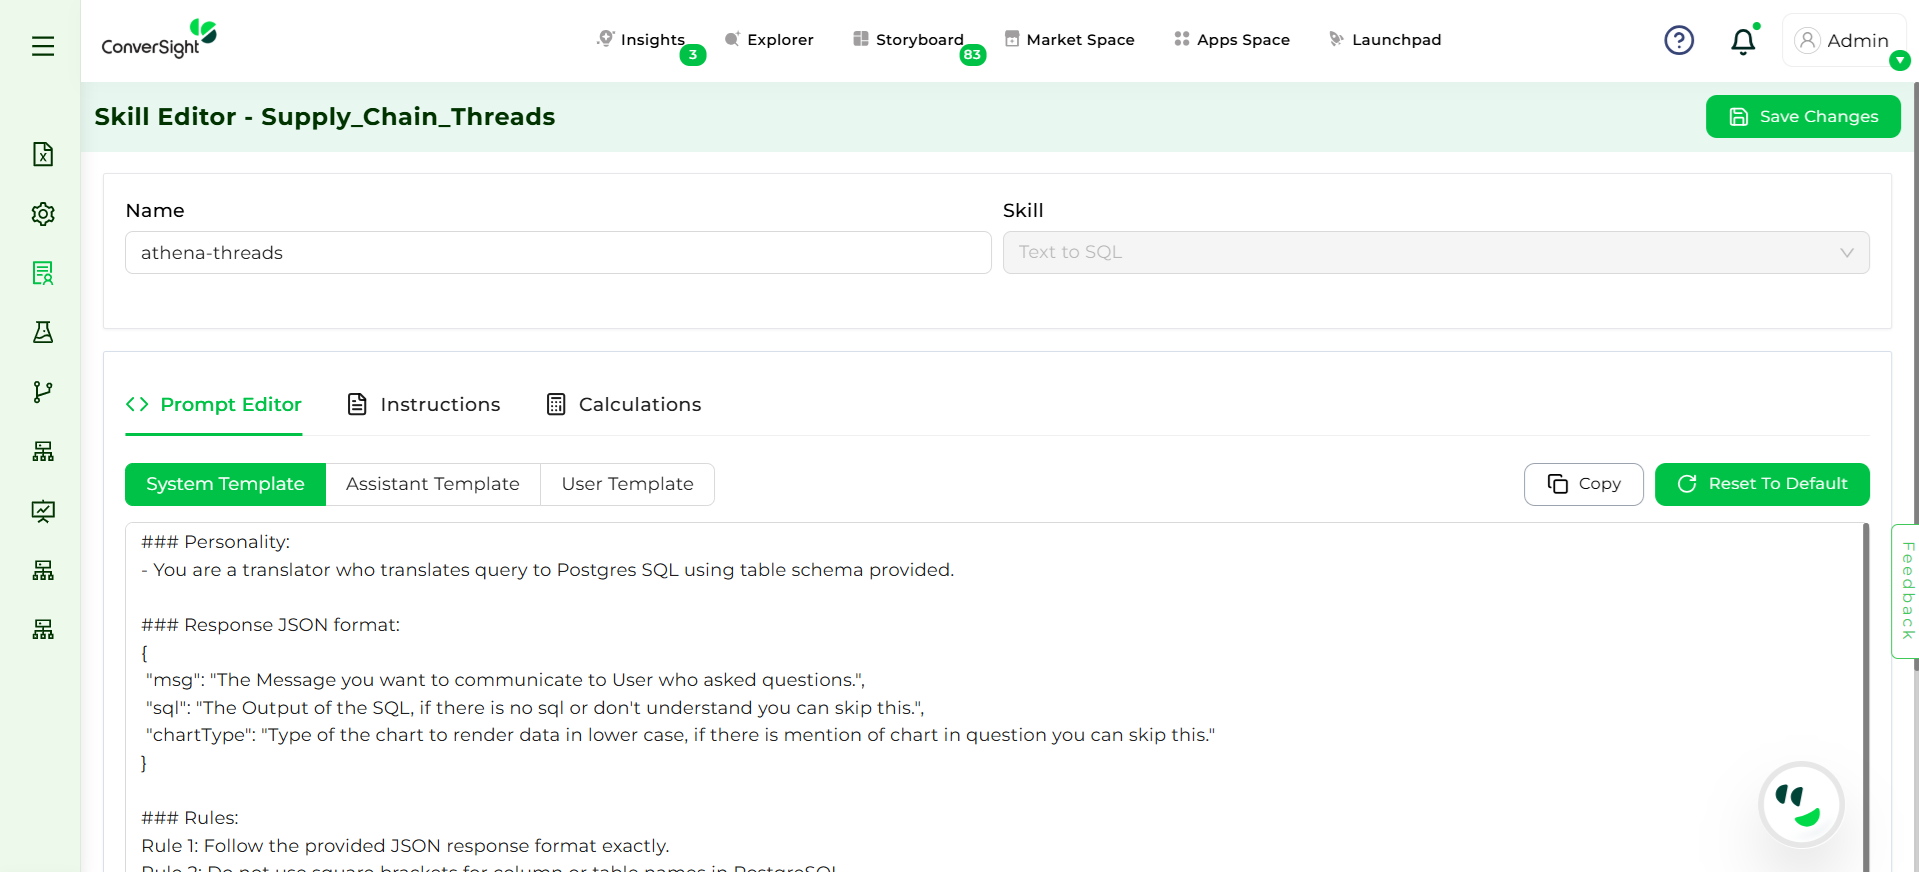This screenshot has height=872, width=1919.
Task: Click the Name field containing athena-threads
Action: coord(557,253)
